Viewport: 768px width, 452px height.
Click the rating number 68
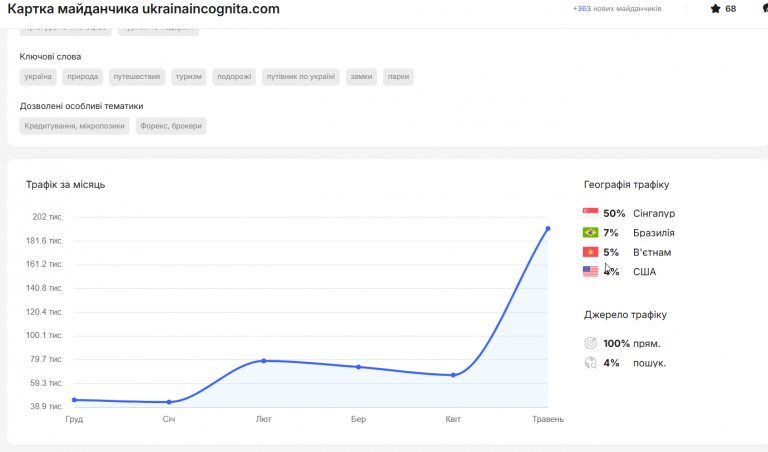click(x=731, y=9)
